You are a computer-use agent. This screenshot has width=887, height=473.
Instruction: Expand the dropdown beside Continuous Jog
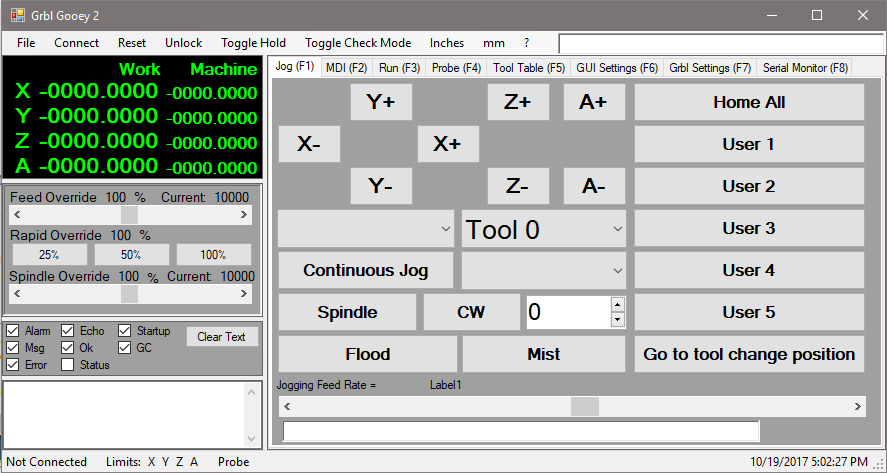[x=544, y=270]
